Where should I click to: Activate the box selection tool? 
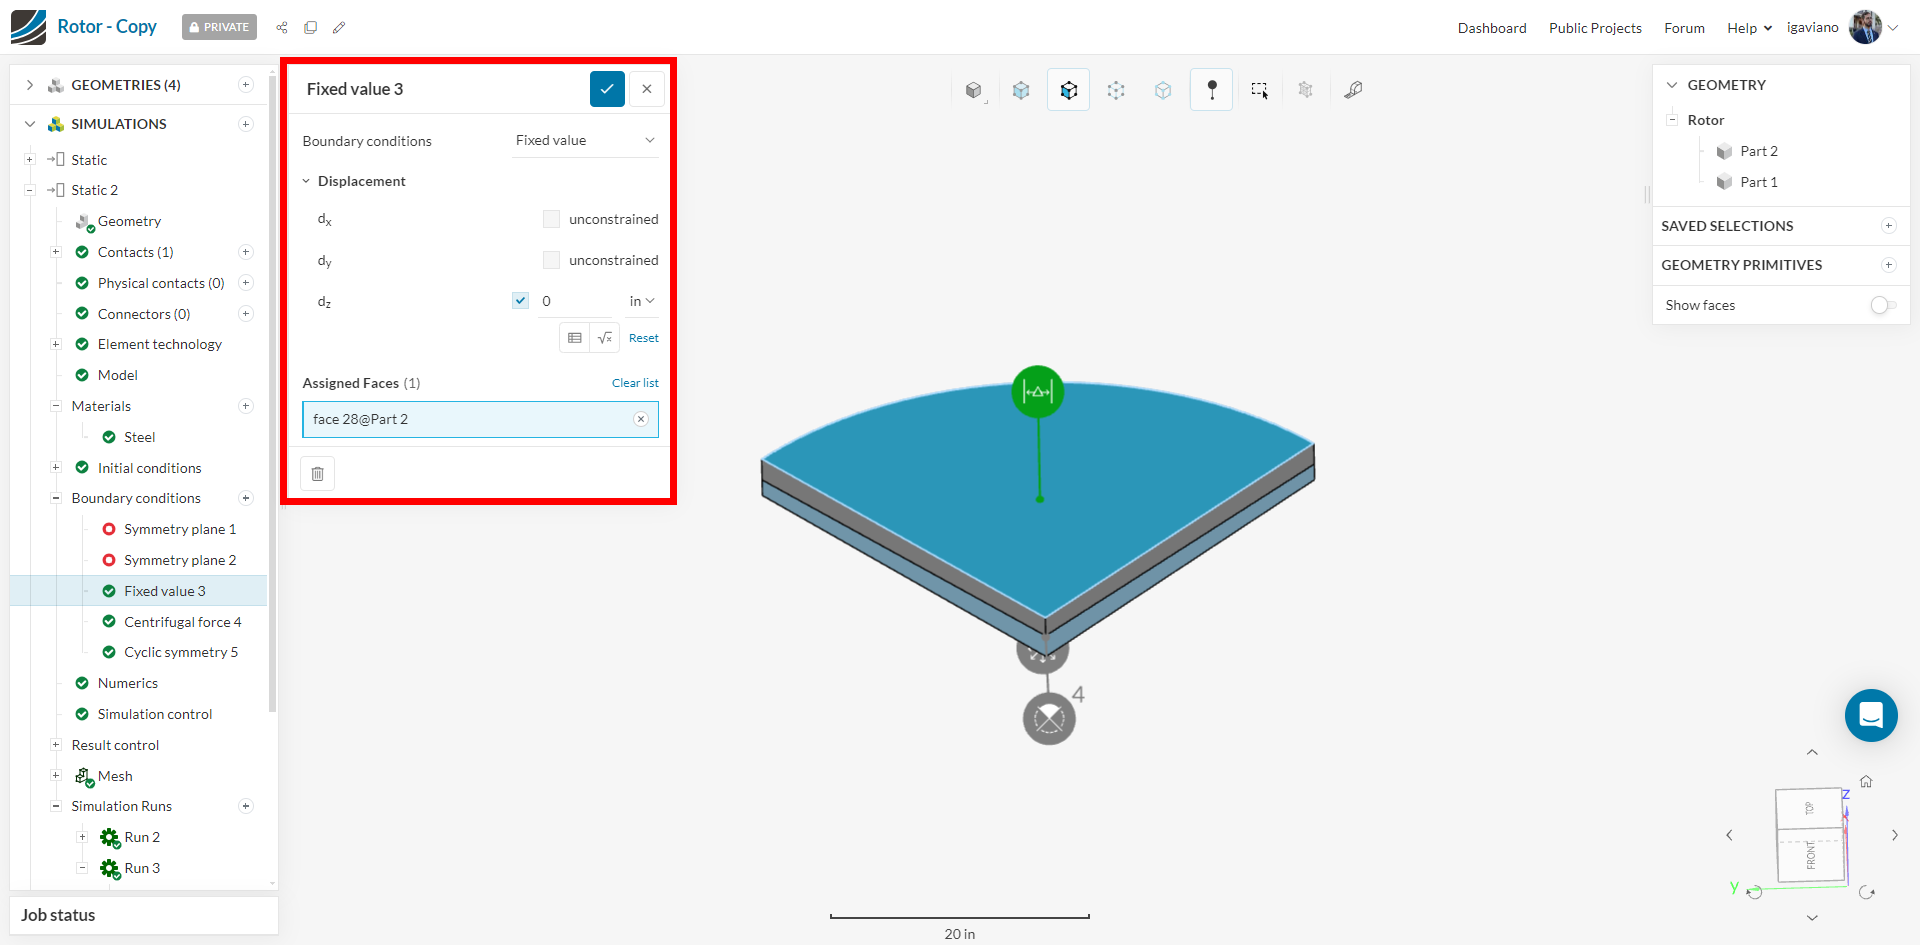(x=1259, y=90)
